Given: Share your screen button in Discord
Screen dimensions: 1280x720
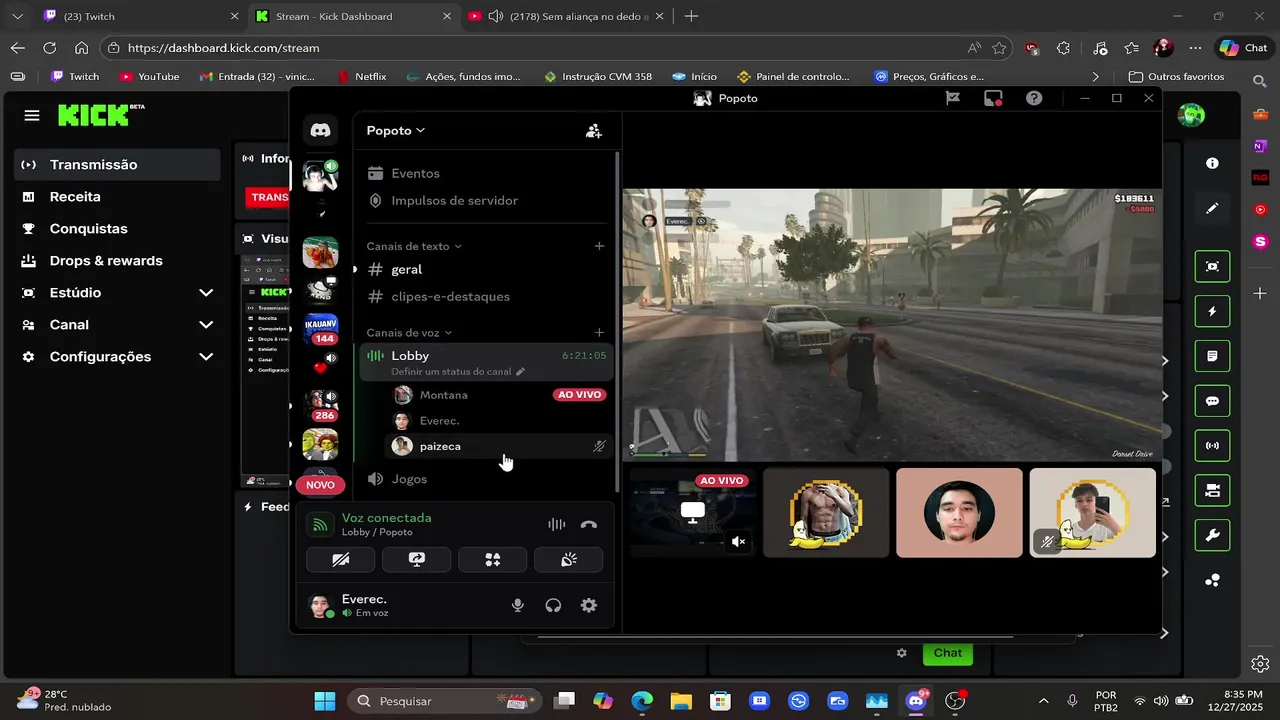Looking at the screenshot, I should click(x=417, y=560).
